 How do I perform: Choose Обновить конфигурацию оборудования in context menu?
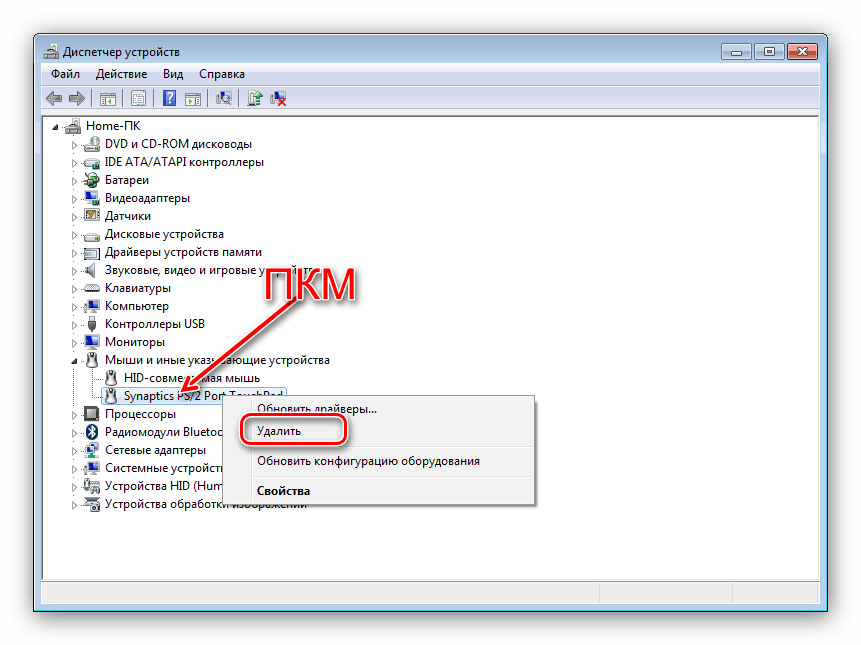tap(368, 461)
